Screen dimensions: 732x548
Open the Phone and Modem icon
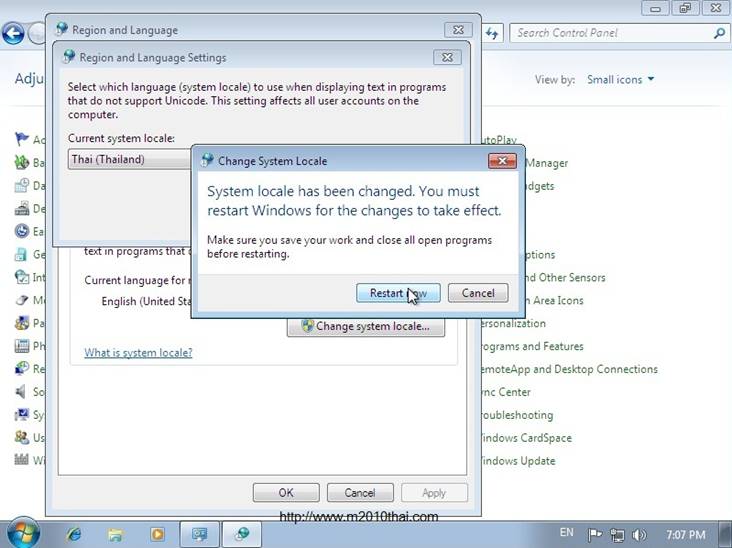(x=21, y=345)
